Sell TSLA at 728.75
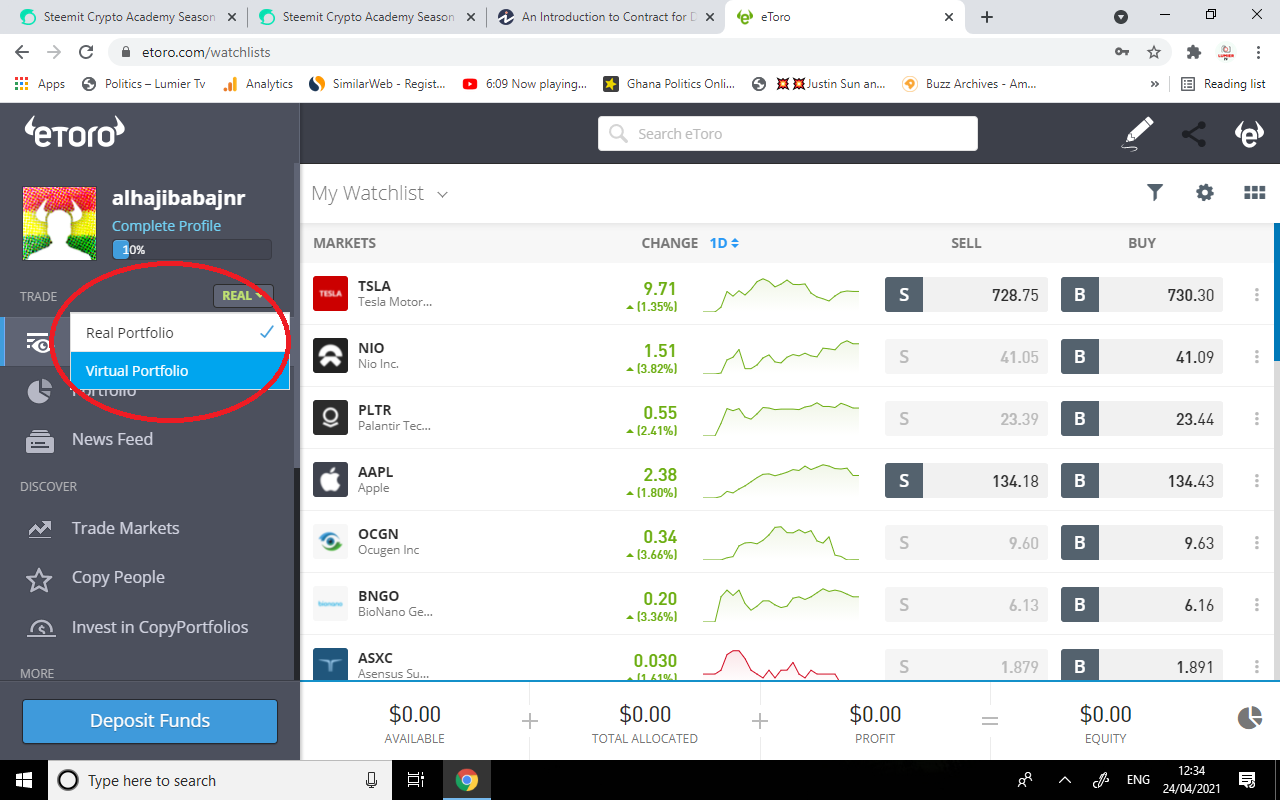 (x=966, y=295)
